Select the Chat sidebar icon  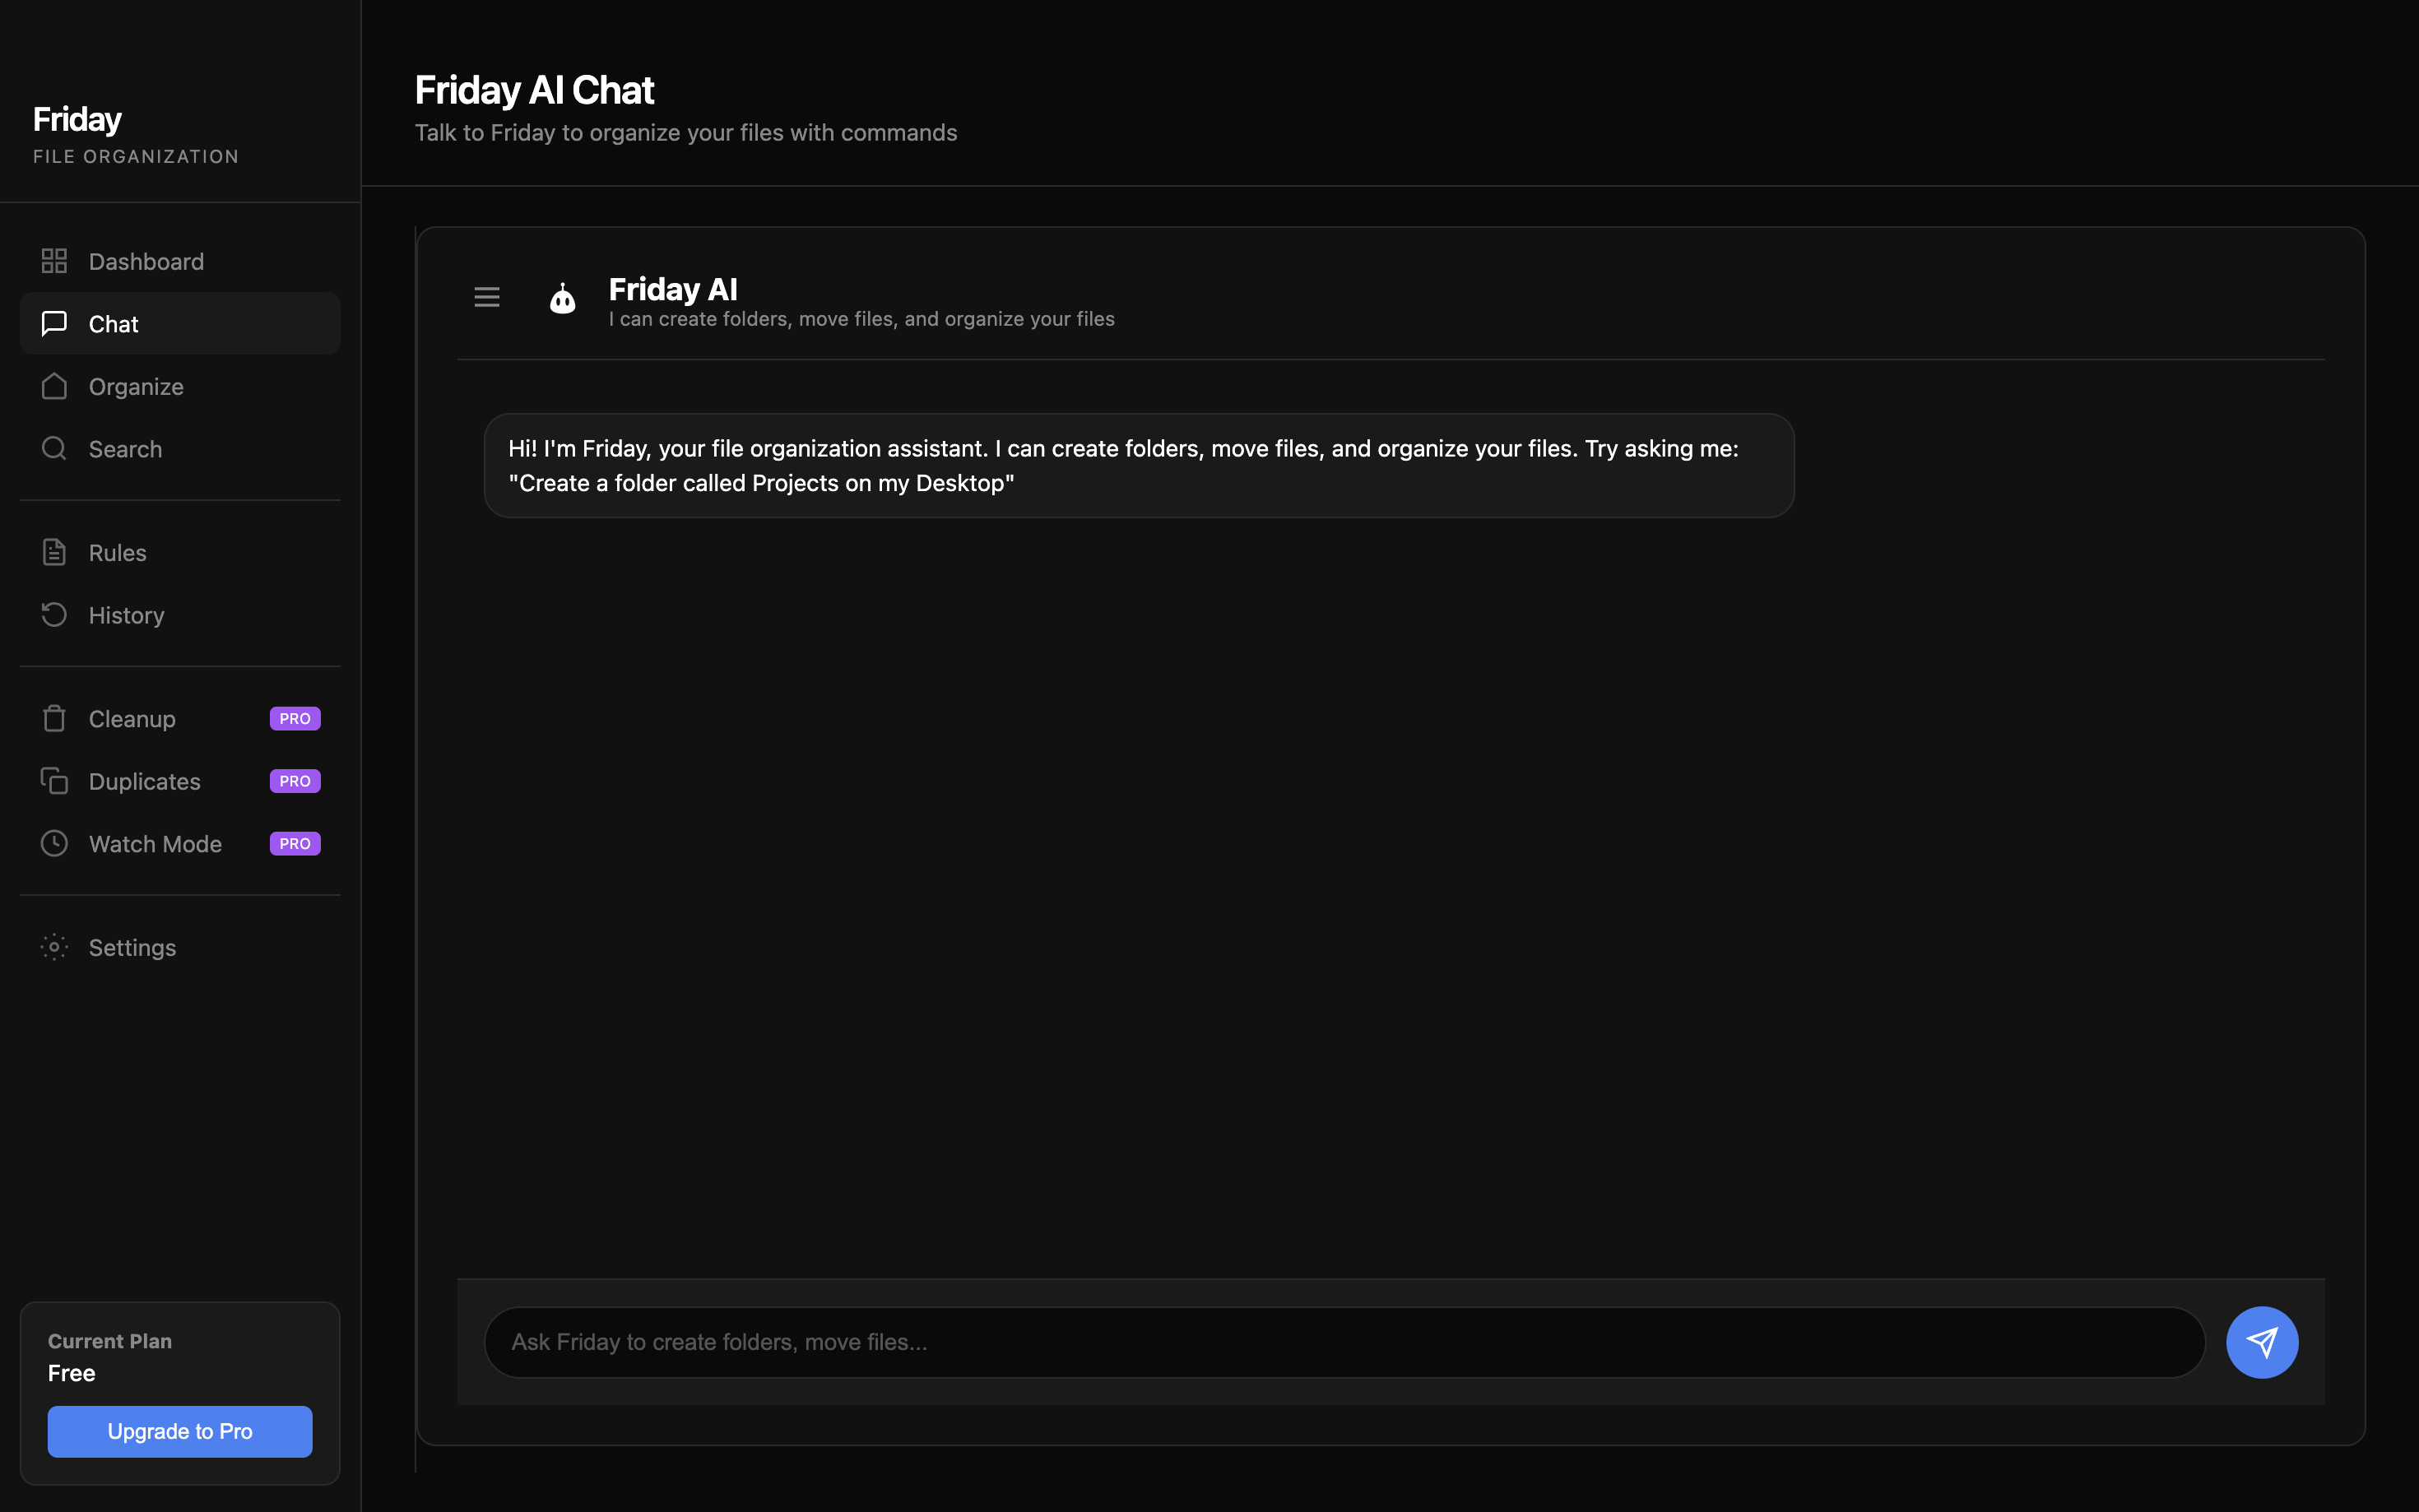click(54, 323)
